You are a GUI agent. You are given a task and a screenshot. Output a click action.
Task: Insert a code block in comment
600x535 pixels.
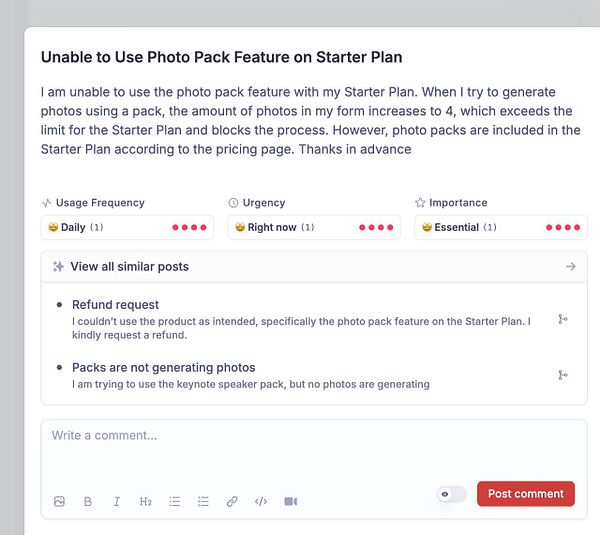point(261,502)
